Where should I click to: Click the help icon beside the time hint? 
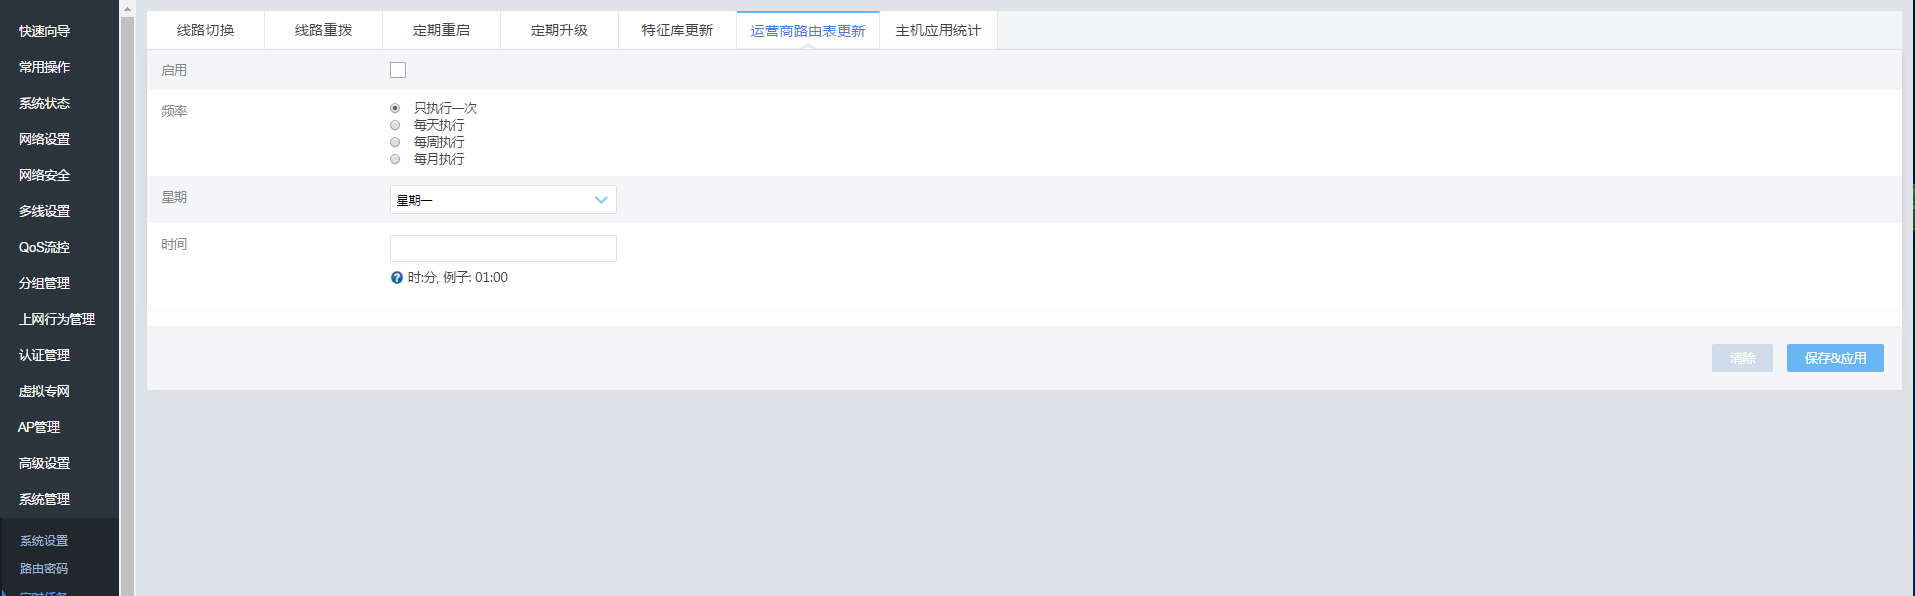point(397,278)
